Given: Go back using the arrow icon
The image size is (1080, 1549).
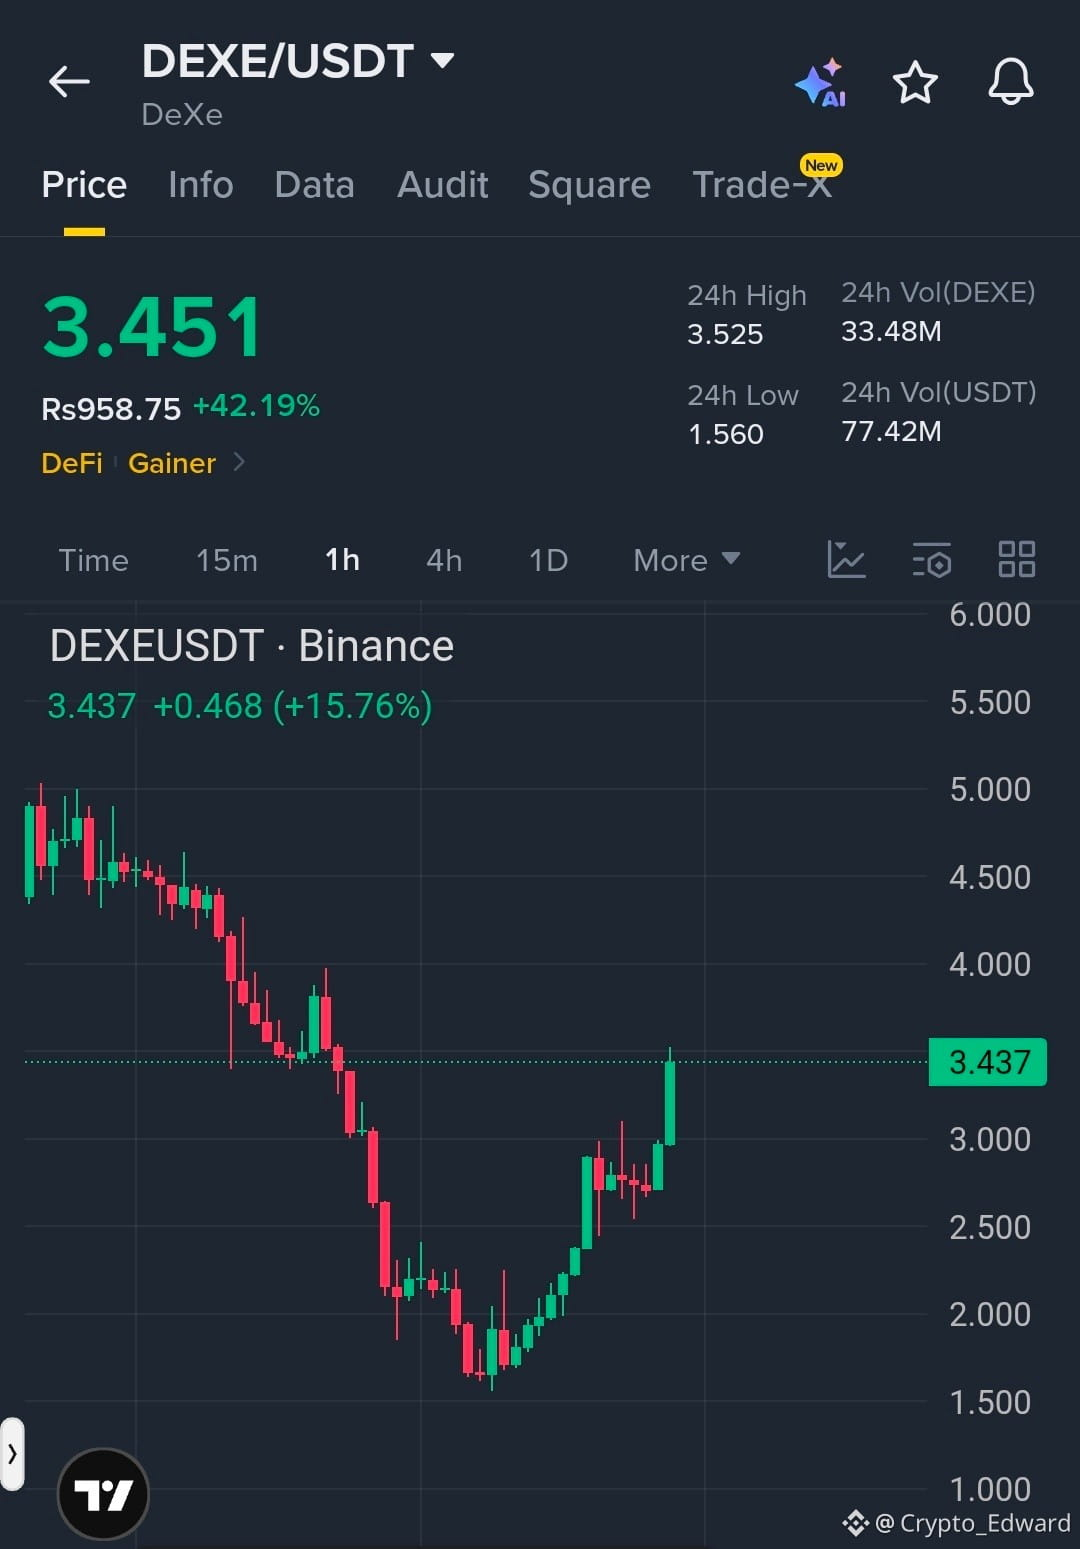Looking at the screenshot, I should [x=69, y=81].
